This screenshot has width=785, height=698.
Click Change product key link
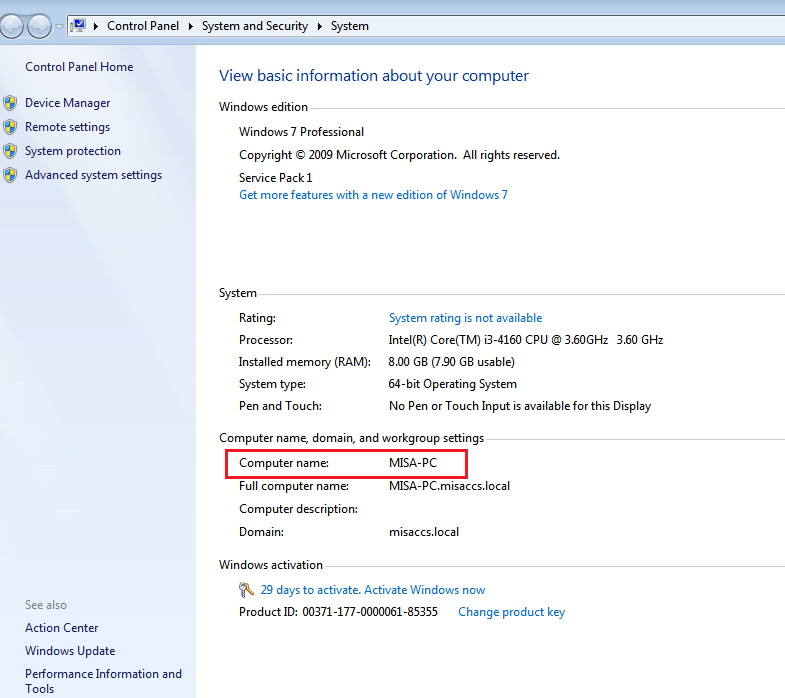(x=512, y=612)
